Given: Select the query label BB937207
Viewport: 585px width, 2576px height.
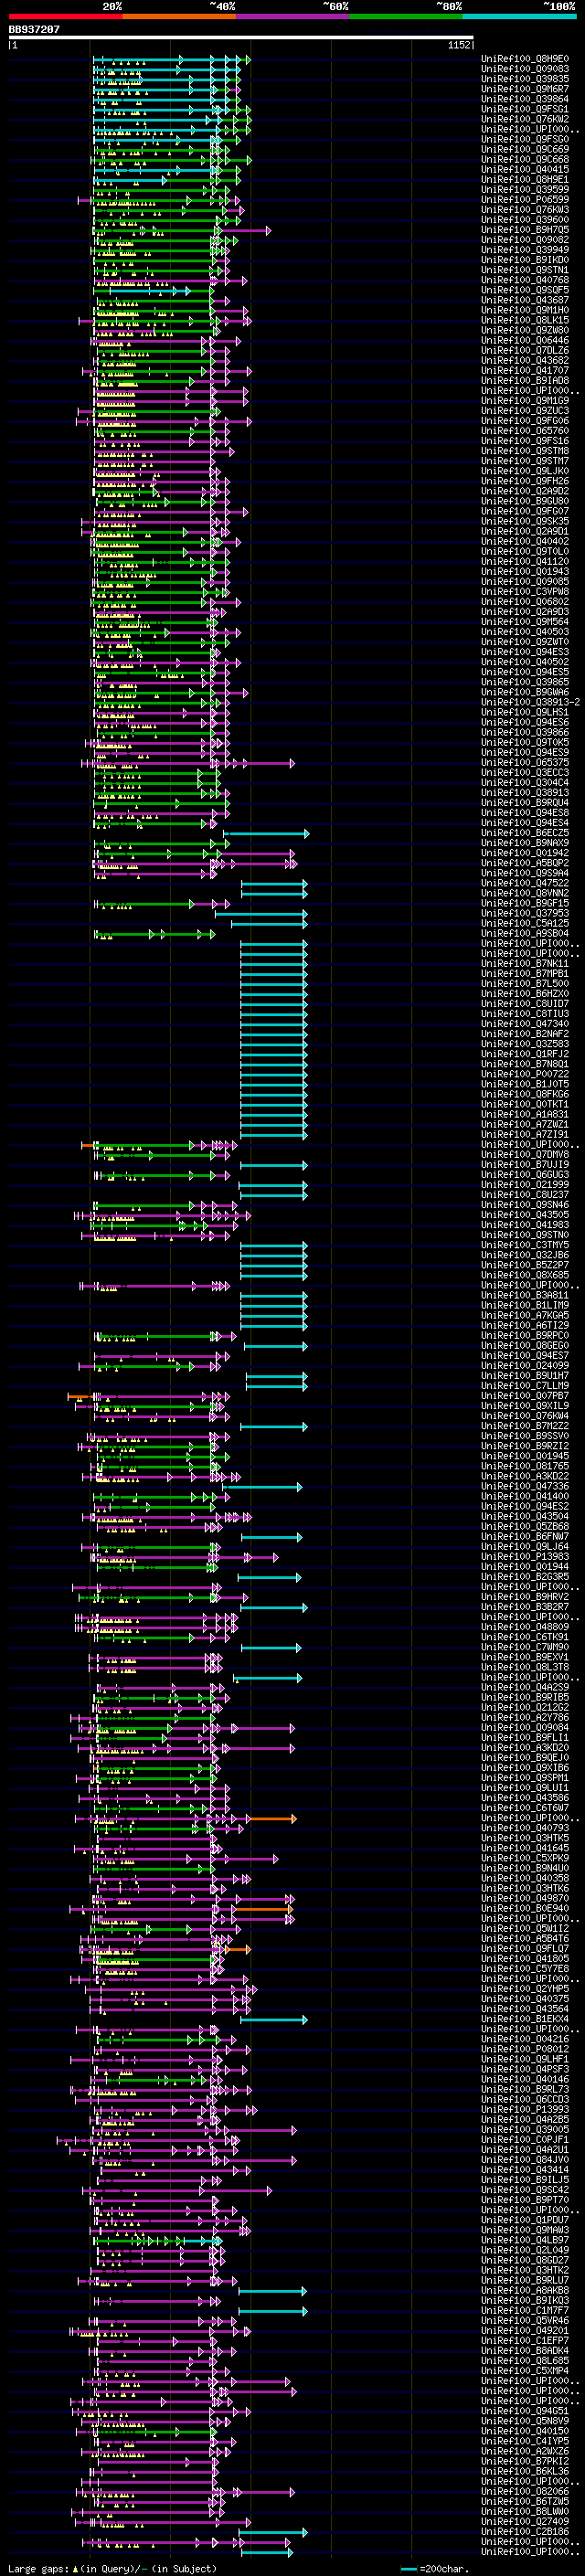Looking at the screenshot, I should tap(34, 29).
